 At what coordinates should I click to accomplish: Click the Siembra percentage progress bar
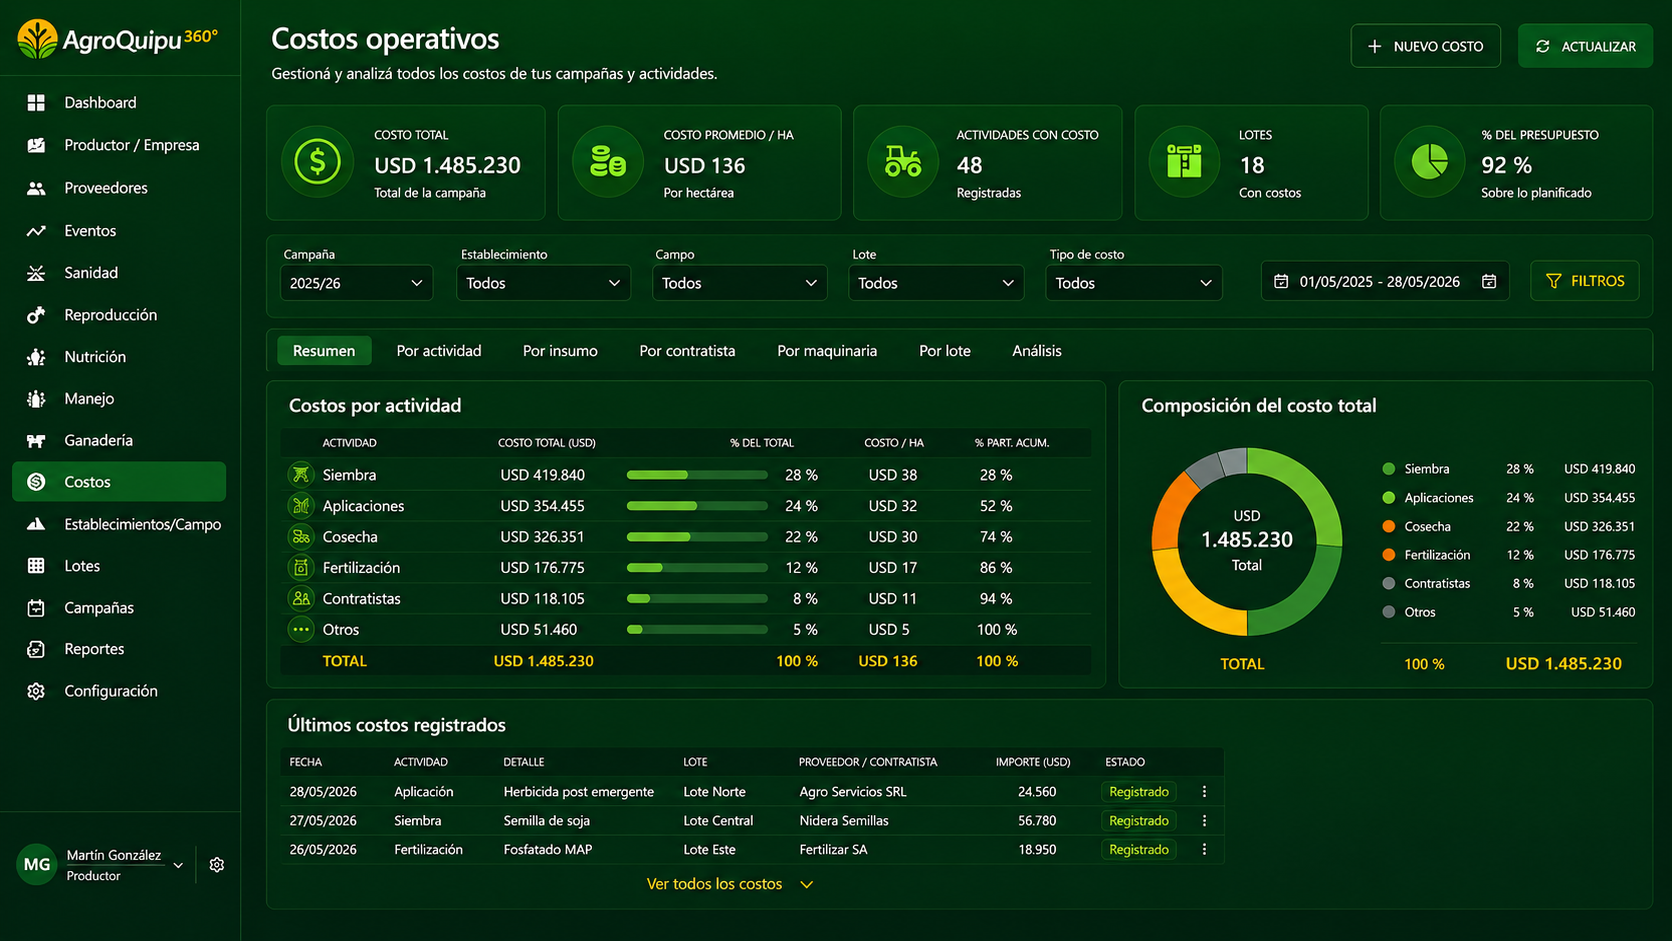point(697,475)
